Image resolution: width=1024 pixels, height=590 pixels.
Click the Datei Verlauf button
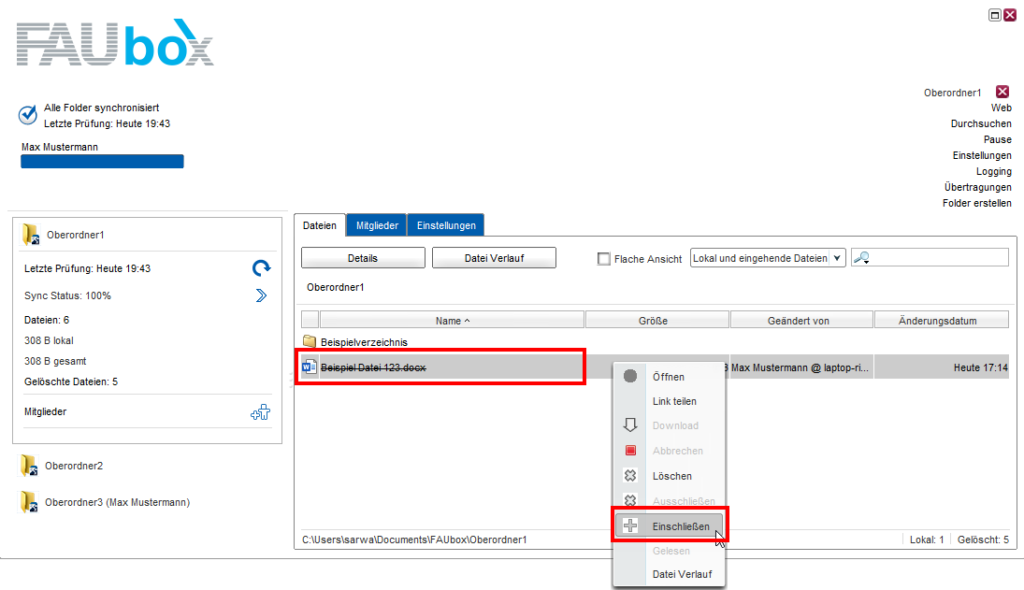[x=493, y=258]
